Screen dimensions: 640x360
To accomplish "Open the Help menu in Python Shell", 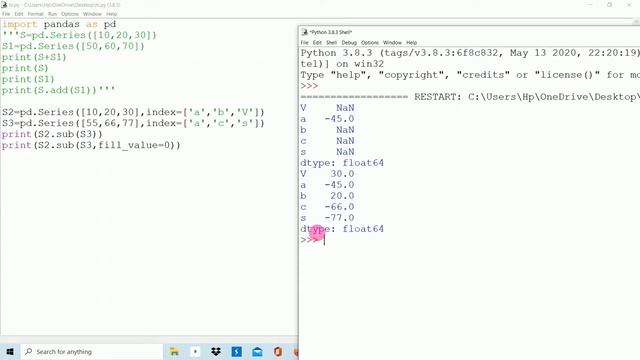I will click(411, 42).
